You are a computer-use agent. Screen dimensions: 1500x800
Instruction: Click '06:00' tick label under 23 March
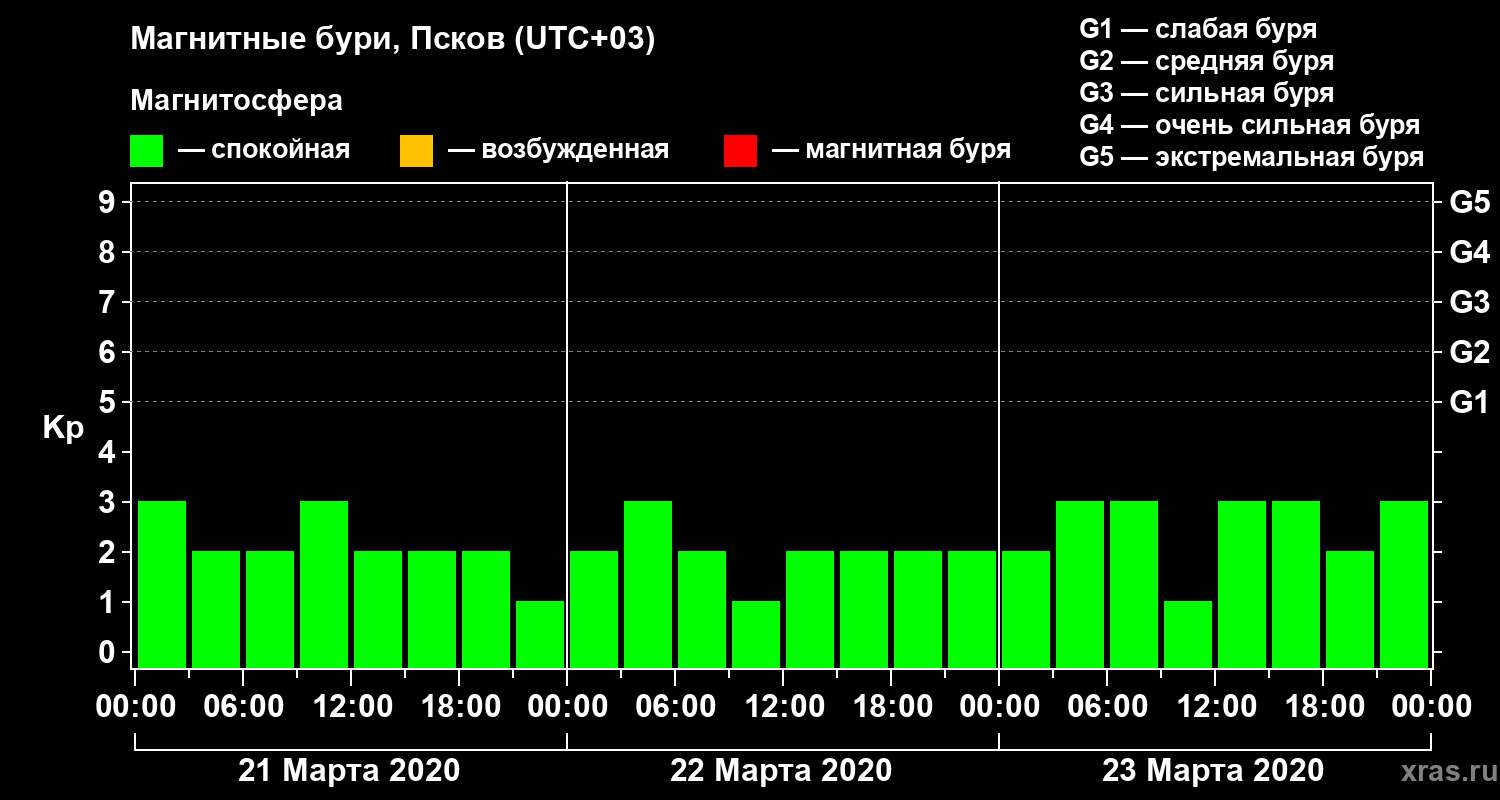pos(1107,707)
